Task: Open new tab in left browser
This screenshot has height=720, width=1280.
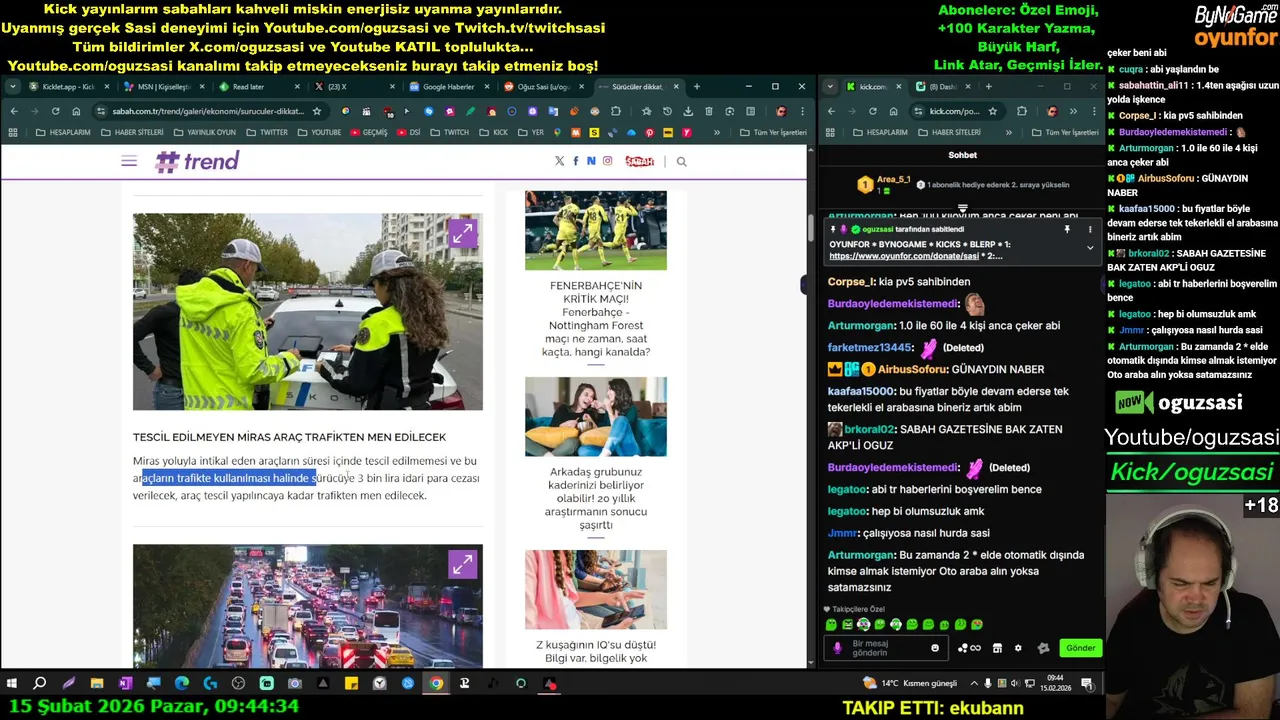Action: click(697, 87)
